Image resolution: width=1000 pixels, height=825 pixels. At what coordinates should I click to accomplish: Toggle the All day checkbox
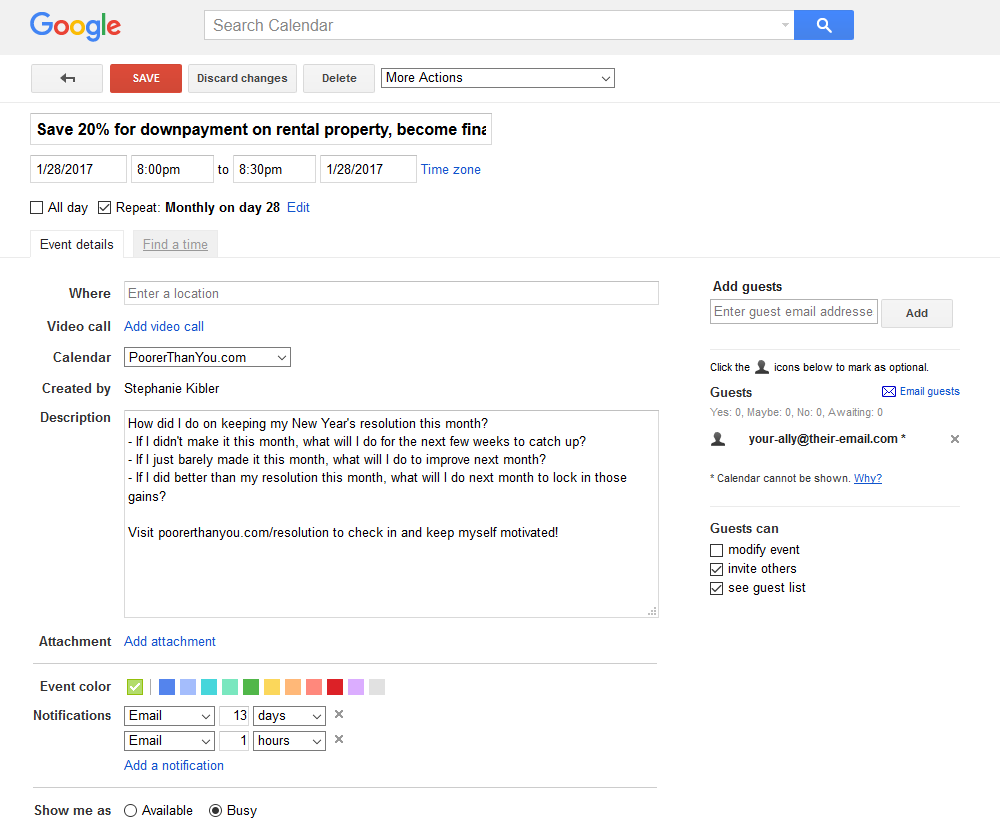click(x=37, y=208)
